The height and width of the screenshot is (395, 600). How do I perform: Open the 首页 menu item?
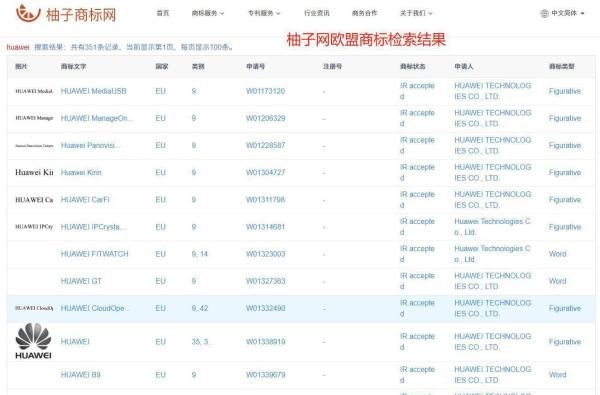(x=163, y=13)
